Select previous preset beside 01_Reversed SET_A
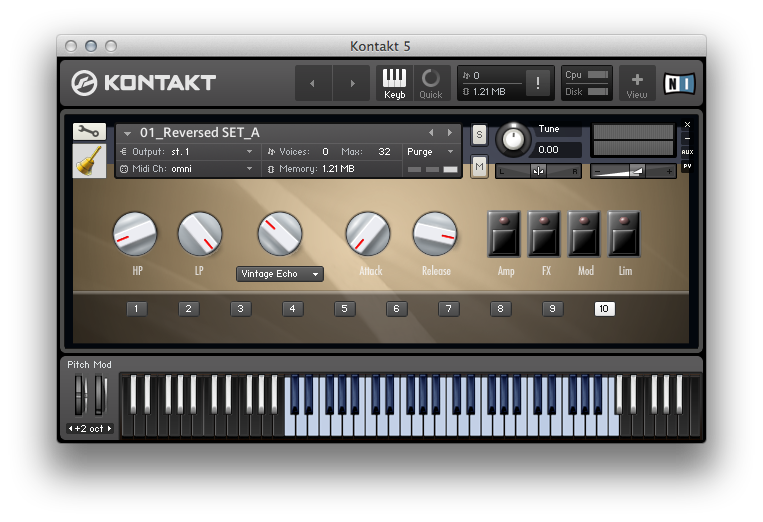Screen dimensions: 763x522 431,132
